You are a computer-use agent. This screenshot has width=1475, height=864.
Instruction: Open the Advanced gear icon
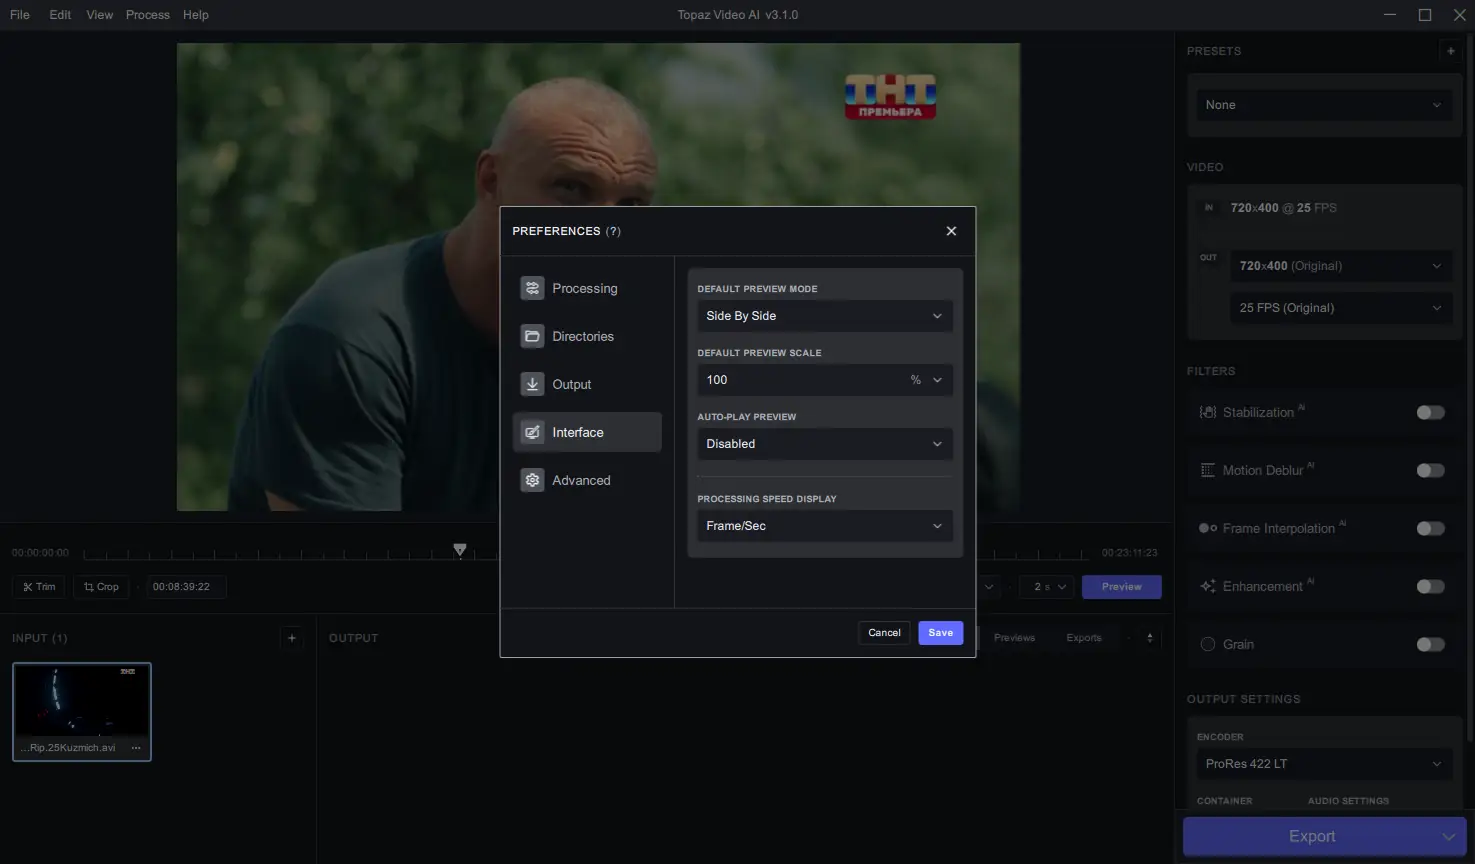coord(532,480)
